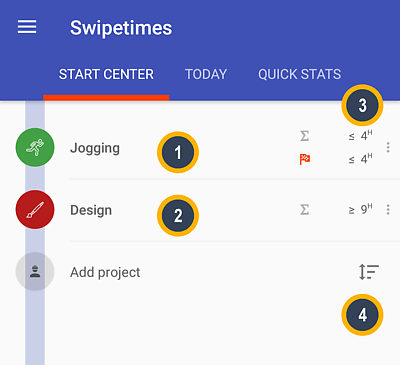Select the Jogging project name
400x365 pixels.
pyautogui.click(x=95, y=148)
